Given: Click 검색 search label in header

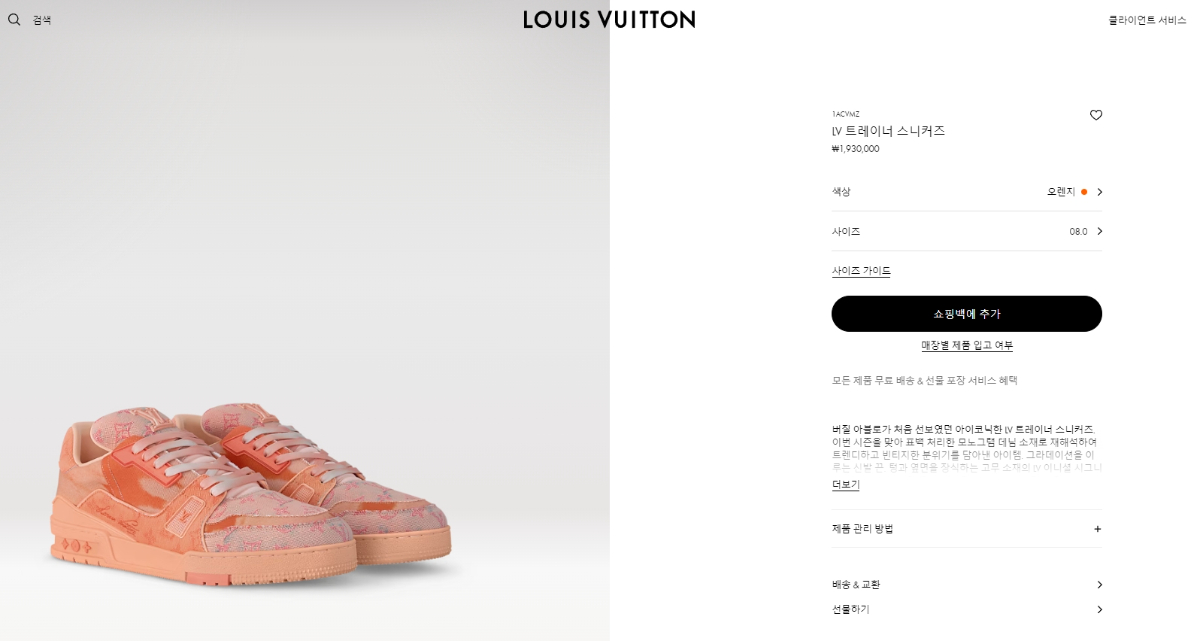Looking at the screenshot, I should tap(42, 20).
